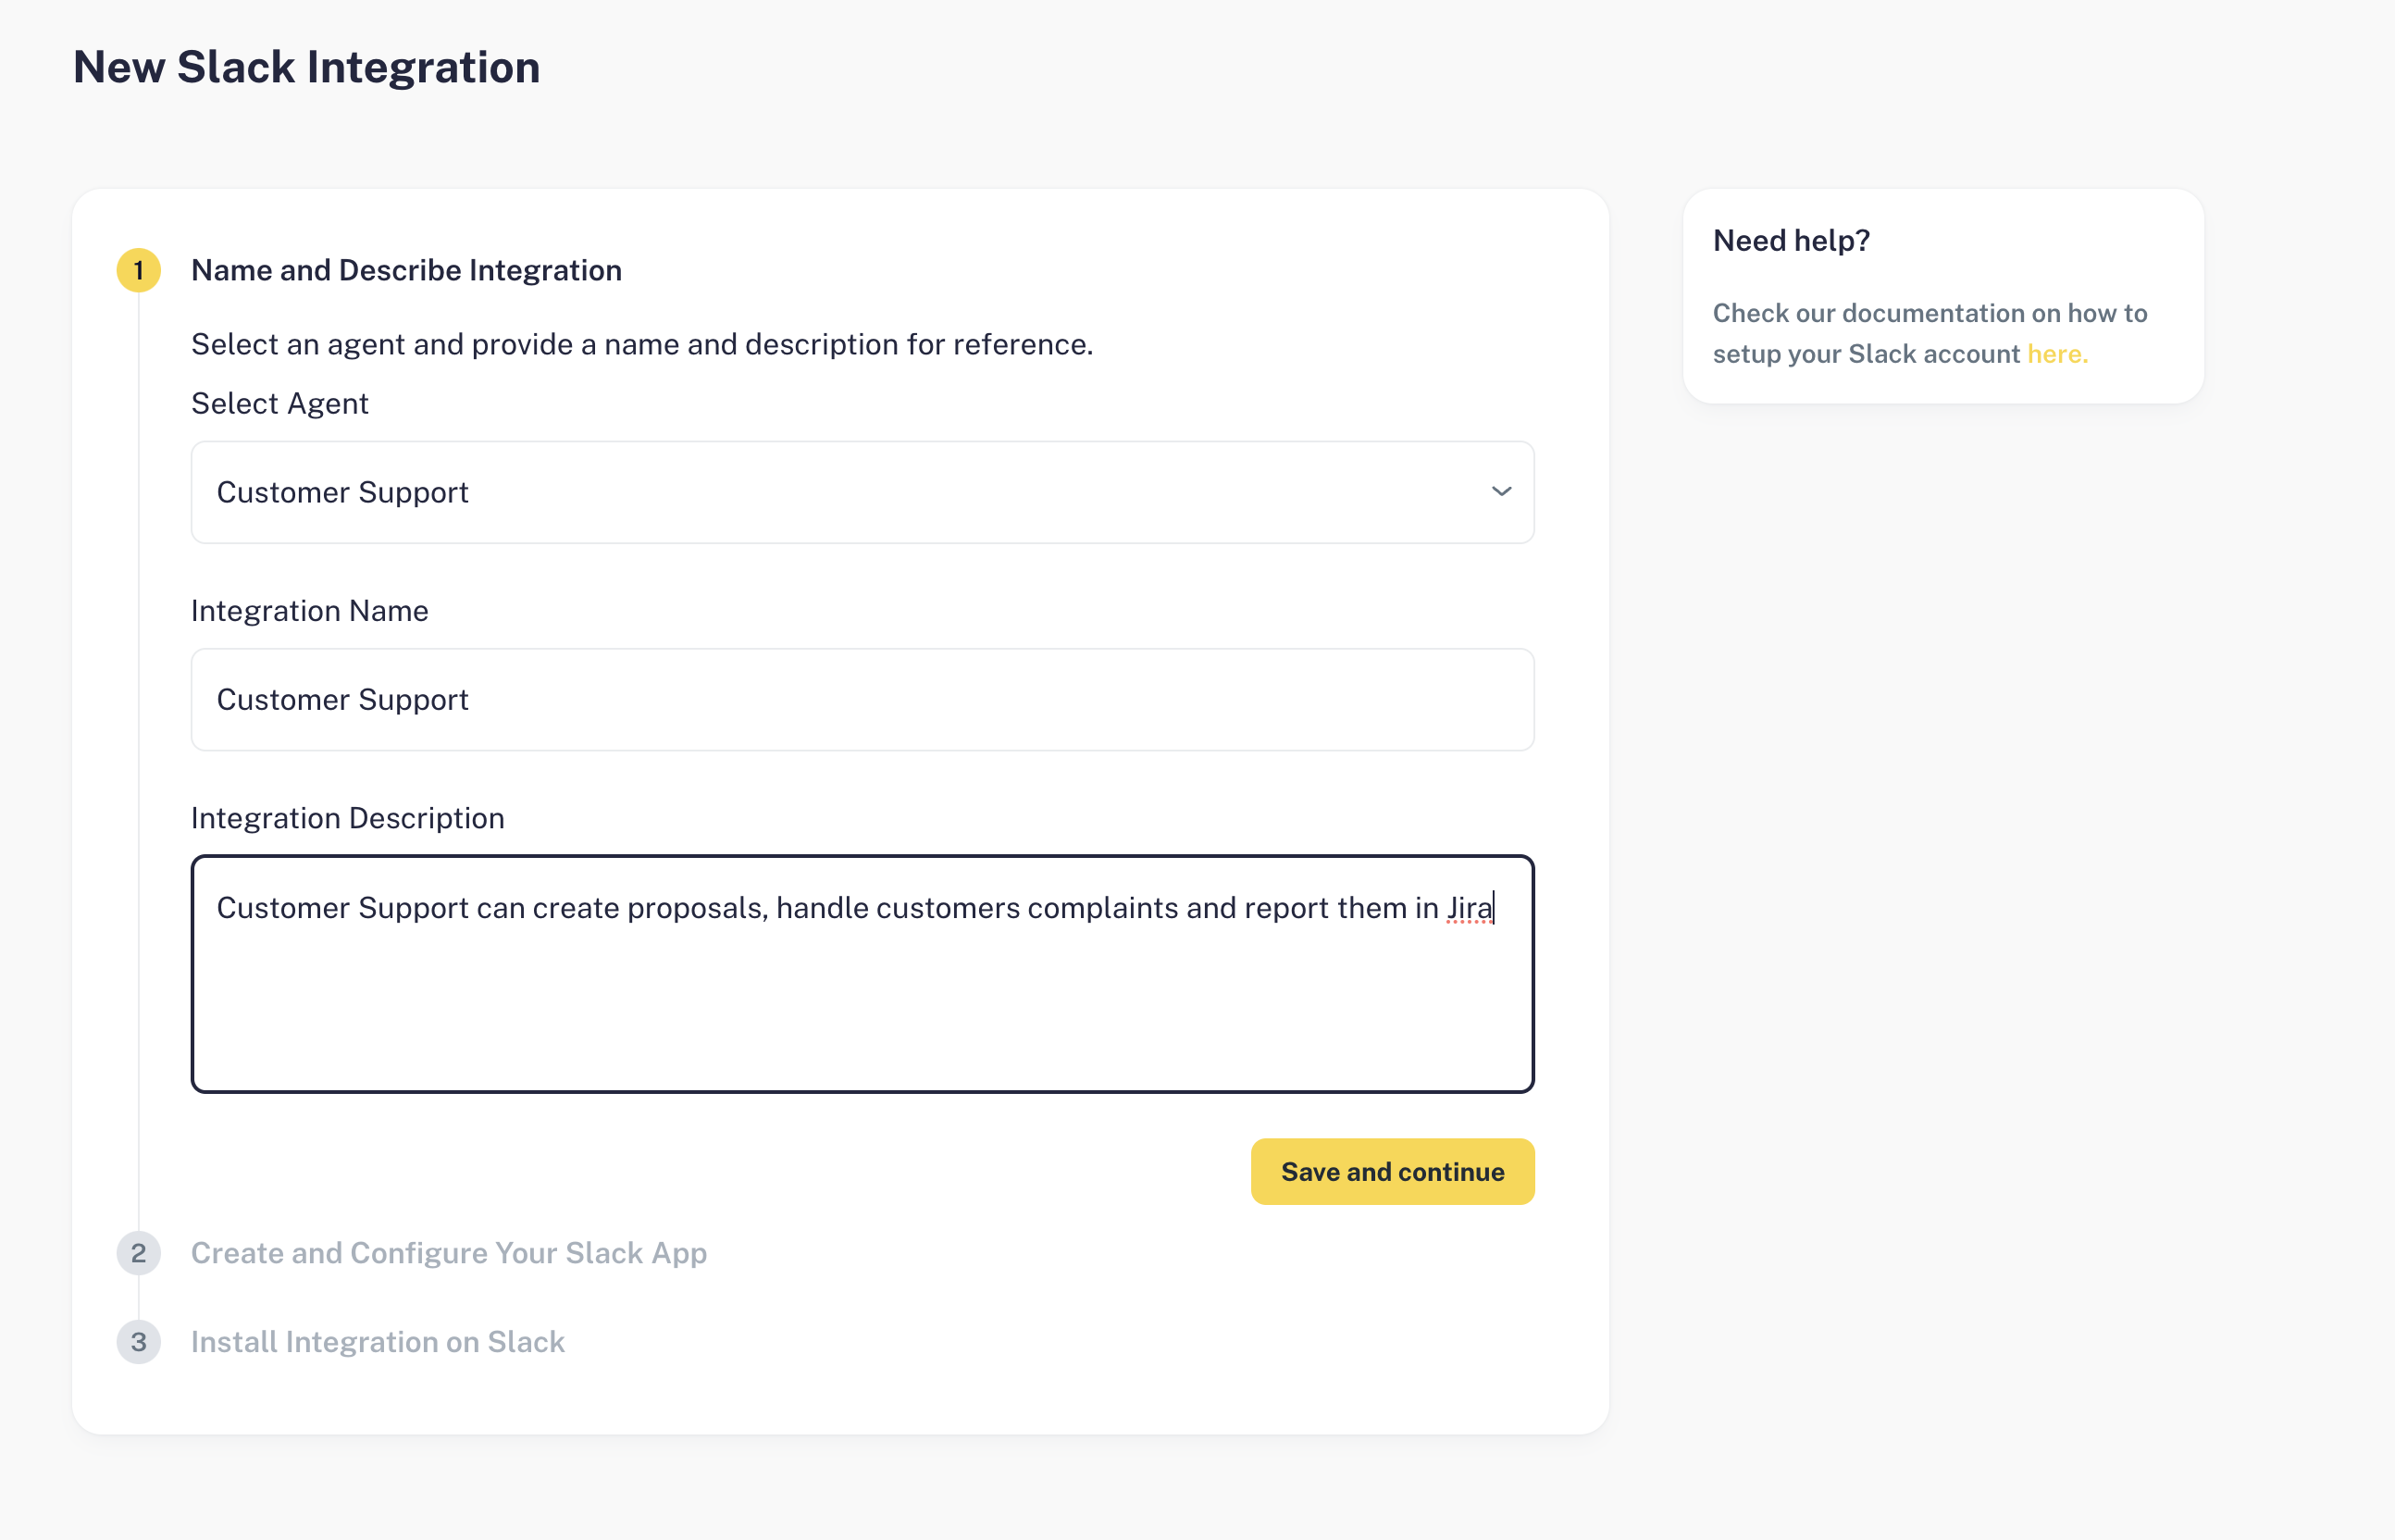This screenshot has width=2395, height=1540.
Task: Click the yellow step 1 number badge
Action: point(139,270)
